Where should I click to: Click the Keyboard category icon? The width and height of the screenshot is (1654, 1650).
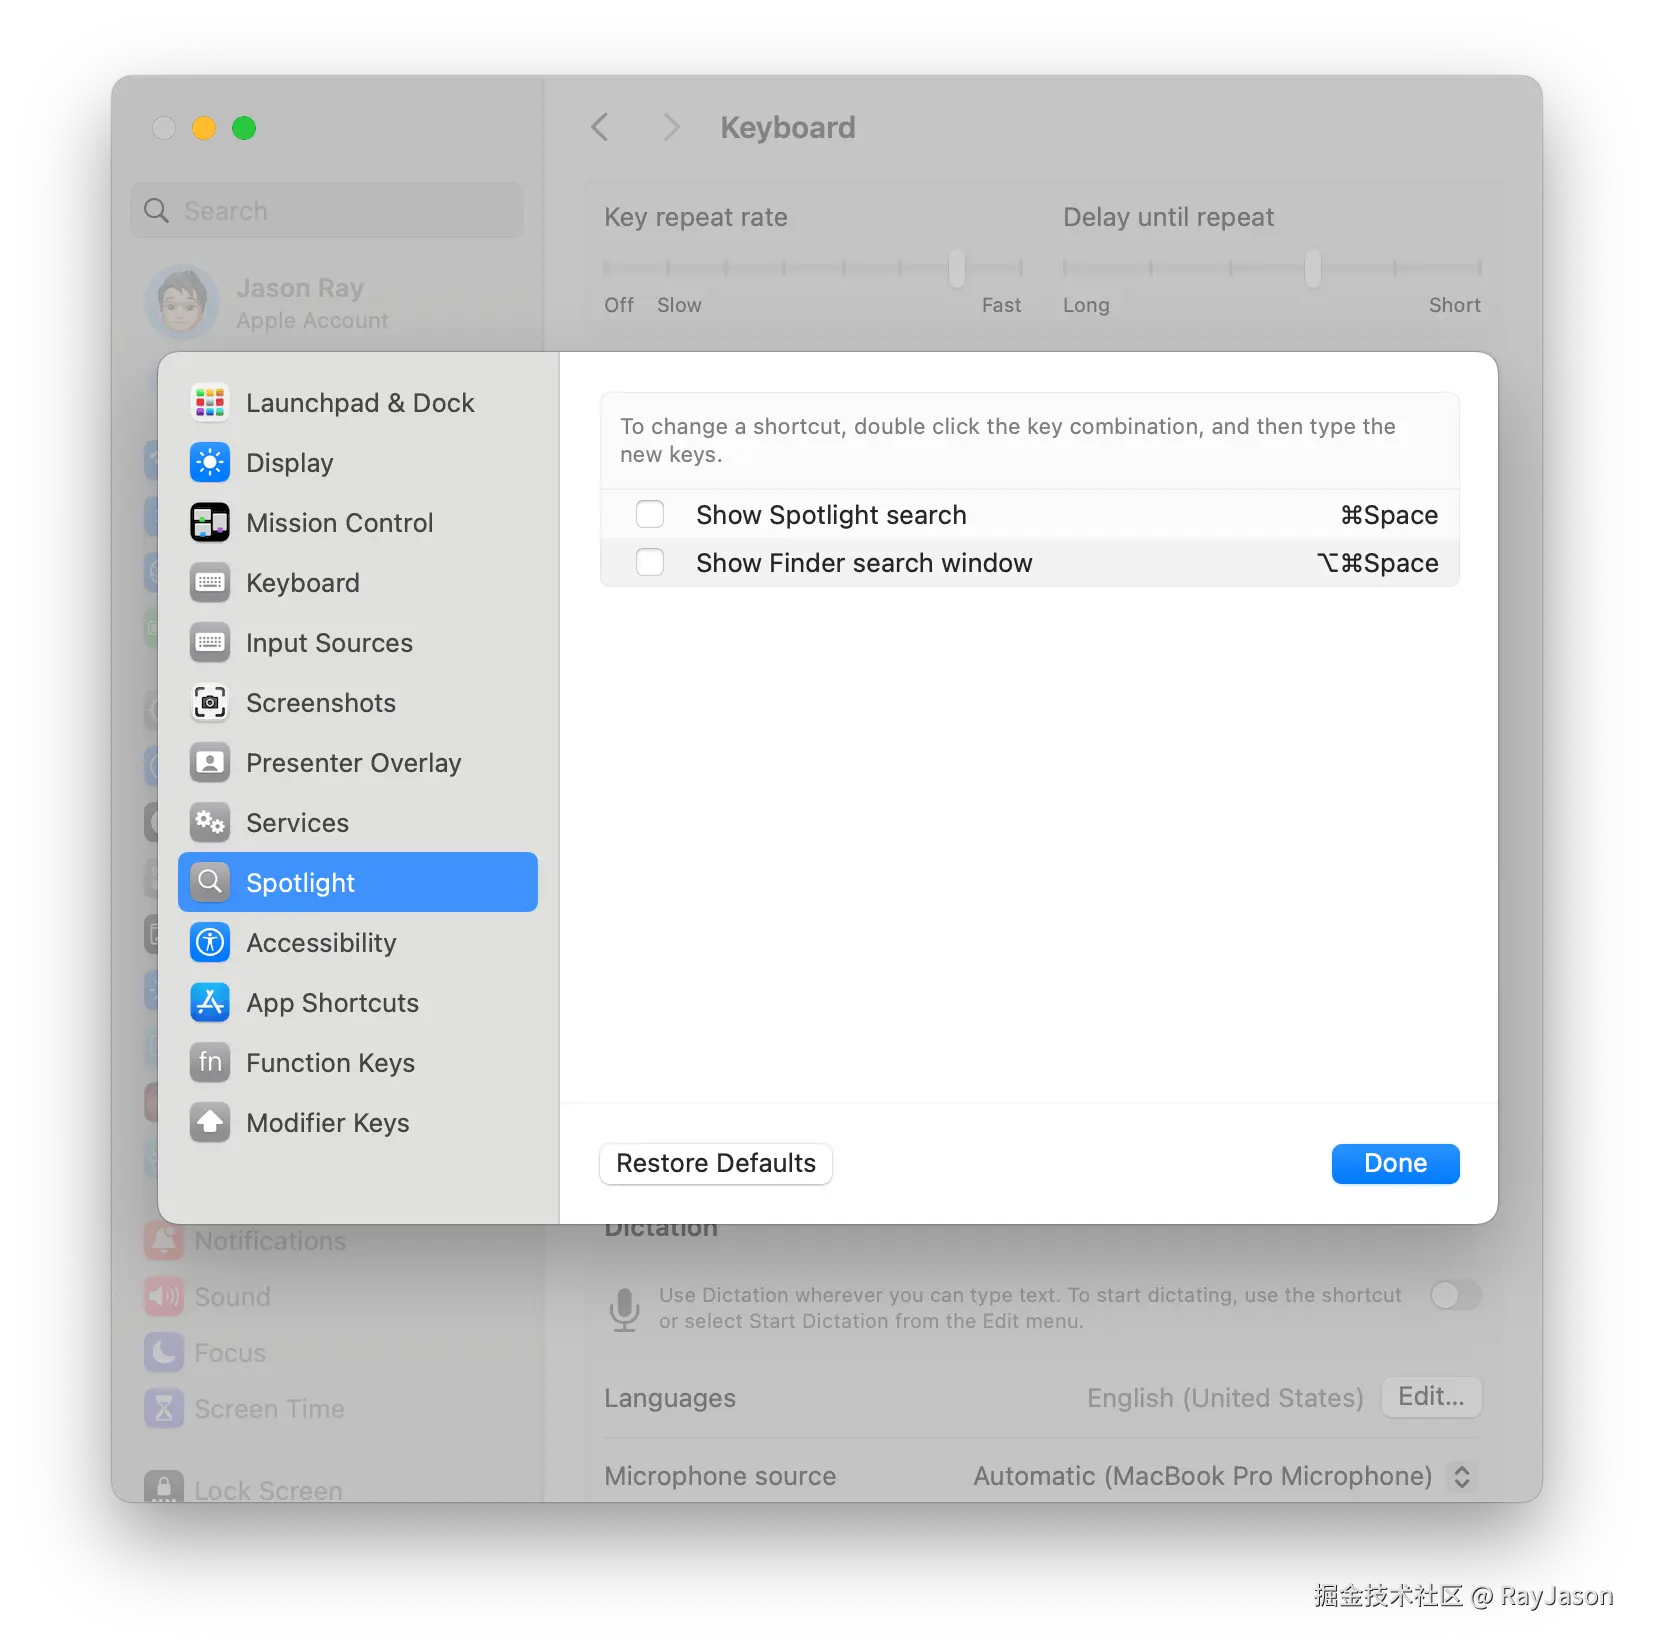point(210,582)
